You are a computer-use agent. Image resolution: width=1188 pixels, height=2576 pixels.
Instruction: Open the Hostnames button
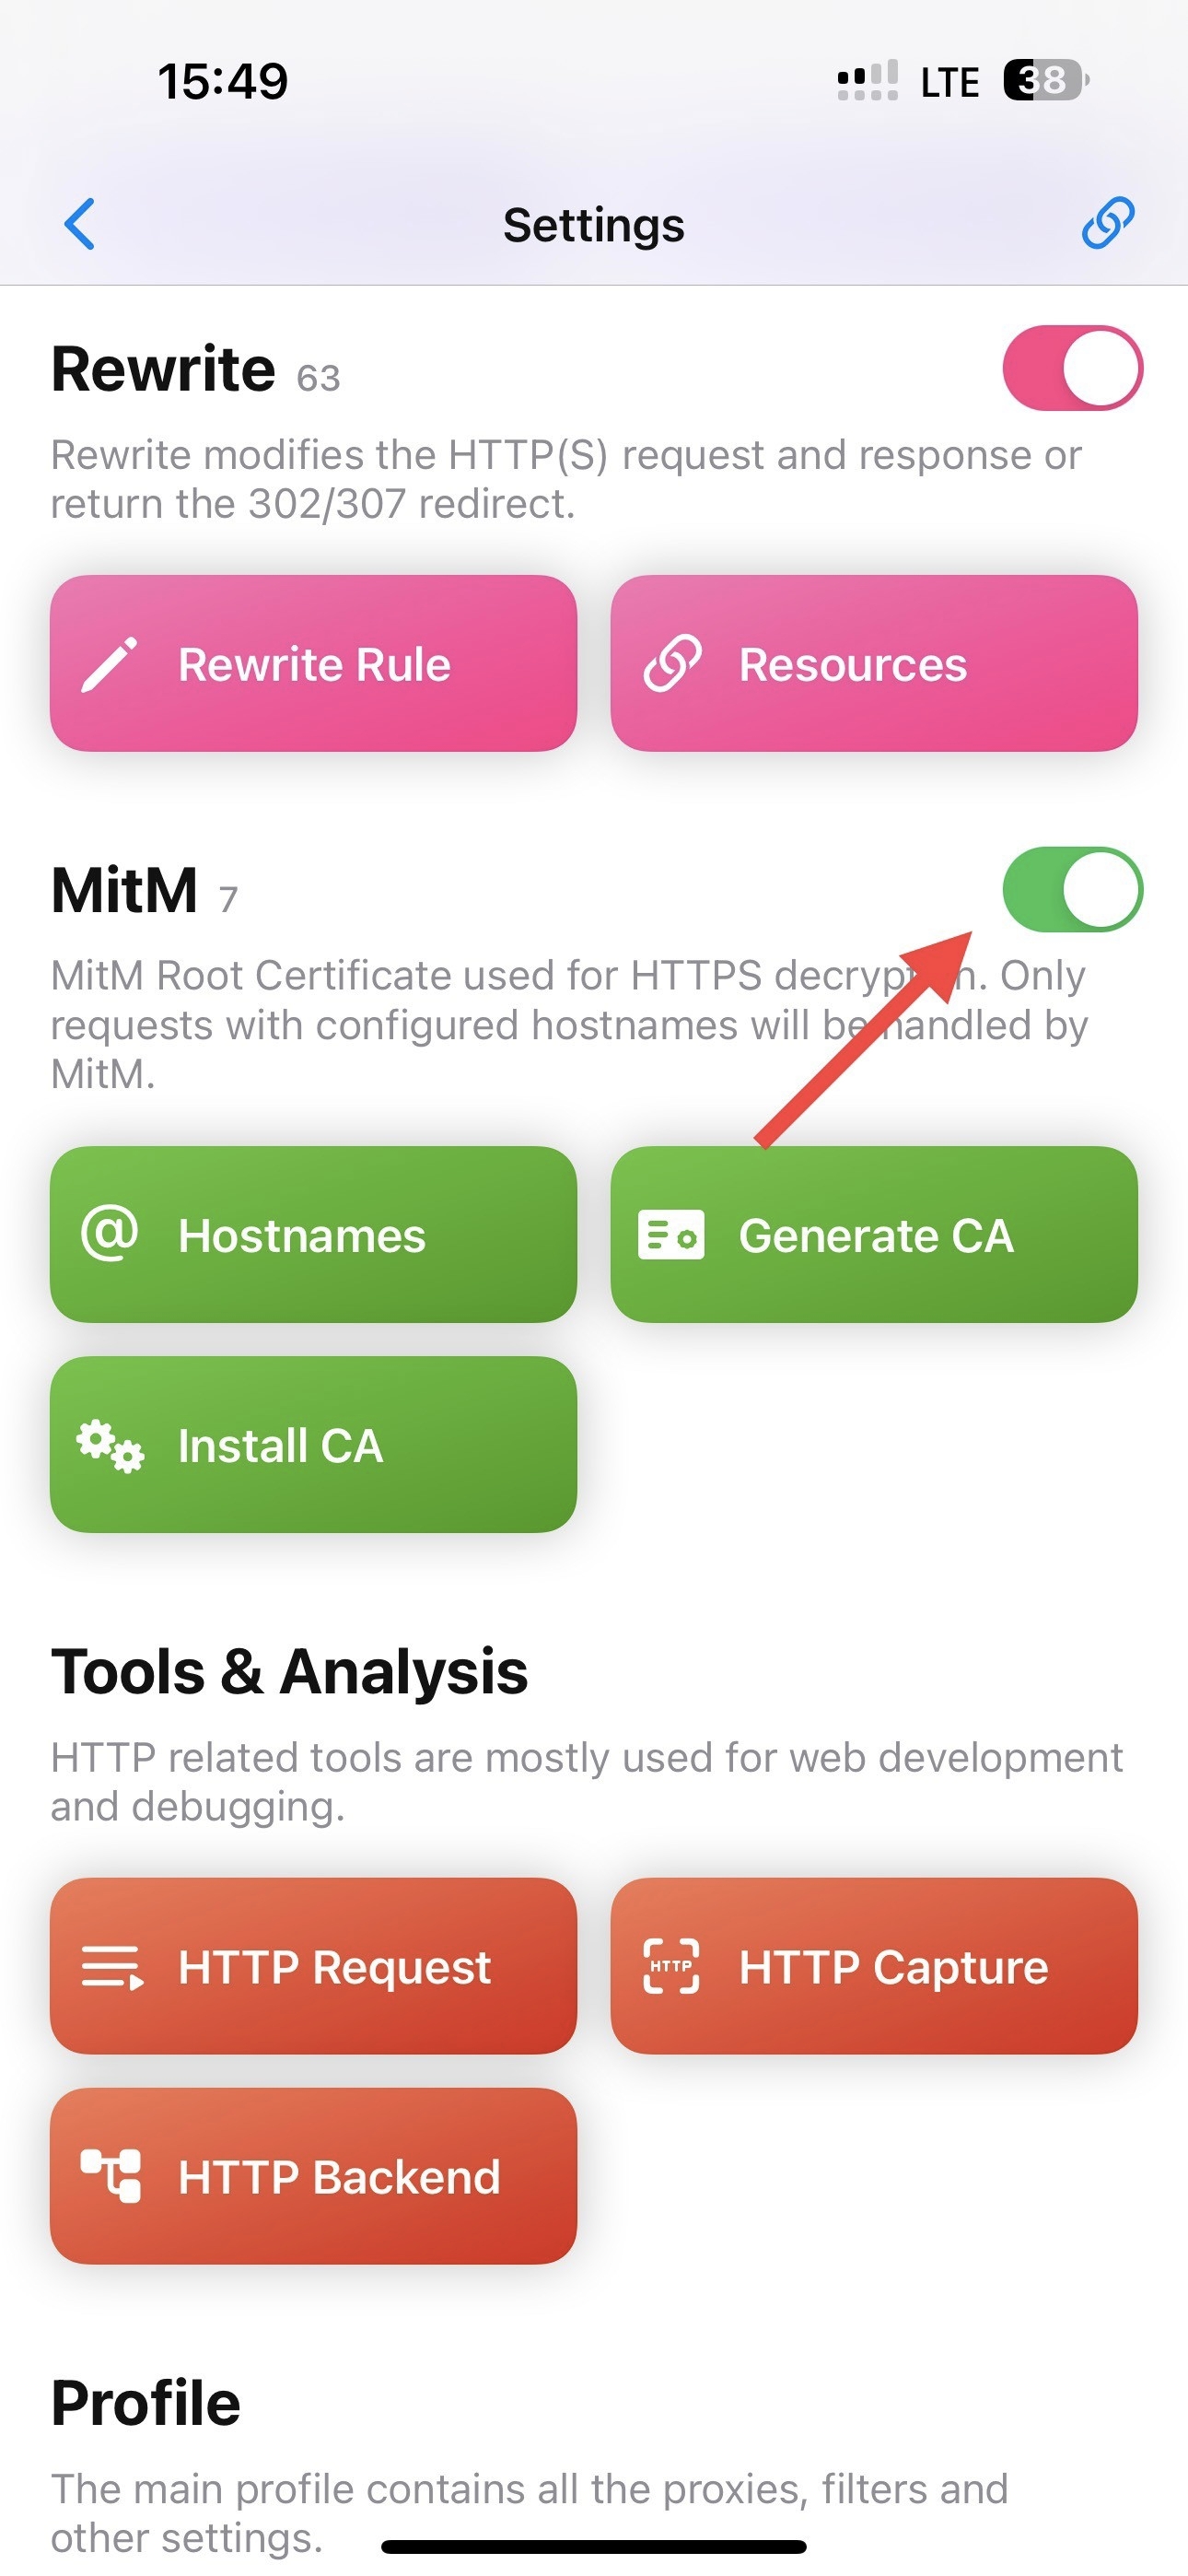(x=313, y=1234)
